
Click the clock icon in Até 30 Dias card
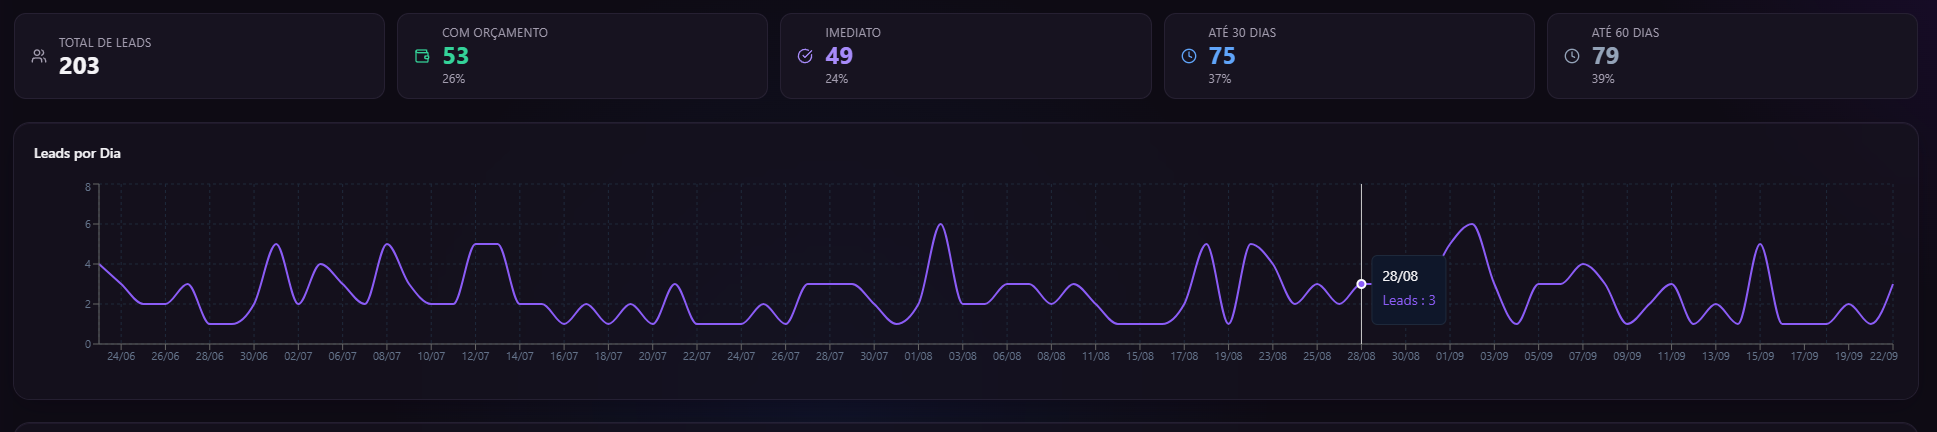tap(1188, 56)
